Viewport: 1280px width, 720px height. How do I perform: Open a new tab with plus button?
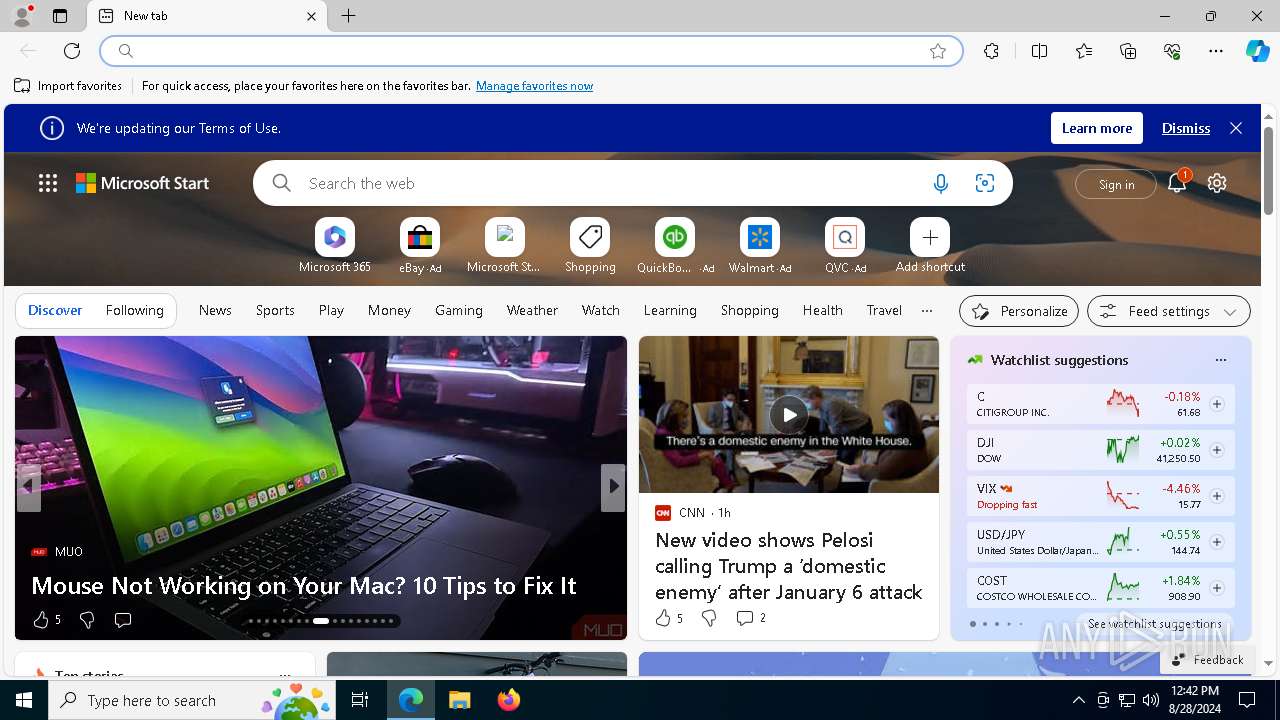(348, 16)
